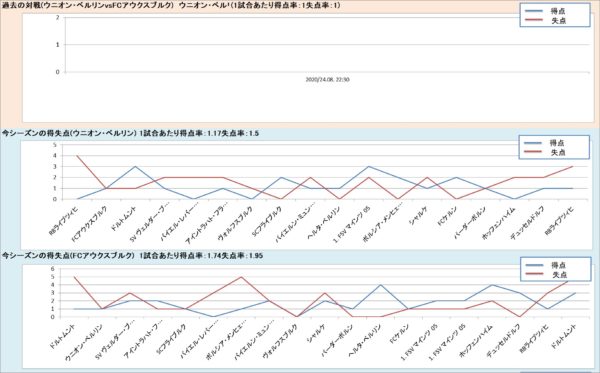The image size is (600, 373).
Task: Click the FCケルン axis label in the ウニオン・ベルリン chart
Action: pyautogui.click(x=447, y=217)
